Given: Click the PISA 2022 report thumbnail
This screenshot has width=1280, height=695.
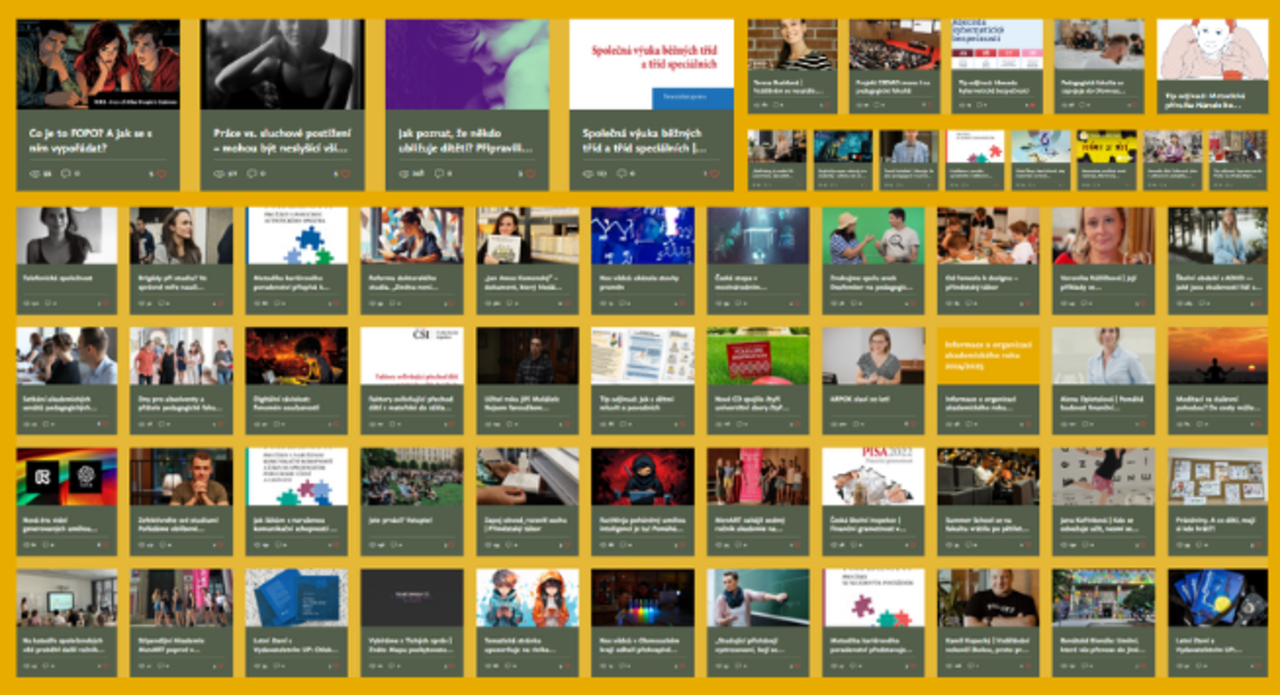Looking at the screenshot, I should click(873, 476).
